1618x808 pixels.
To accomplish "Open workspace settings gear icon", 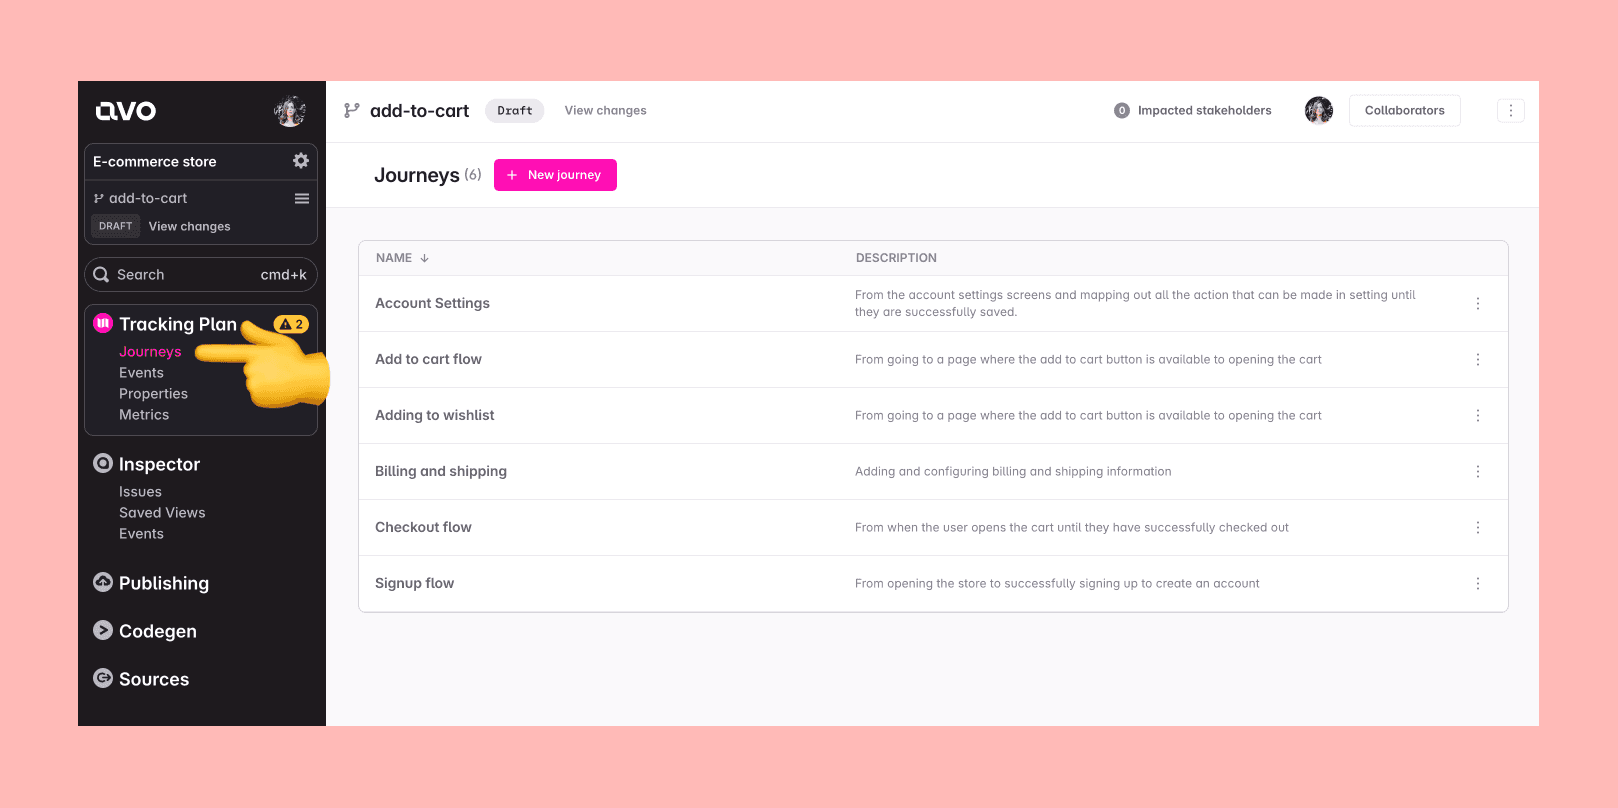I will [x=300, y=161].
